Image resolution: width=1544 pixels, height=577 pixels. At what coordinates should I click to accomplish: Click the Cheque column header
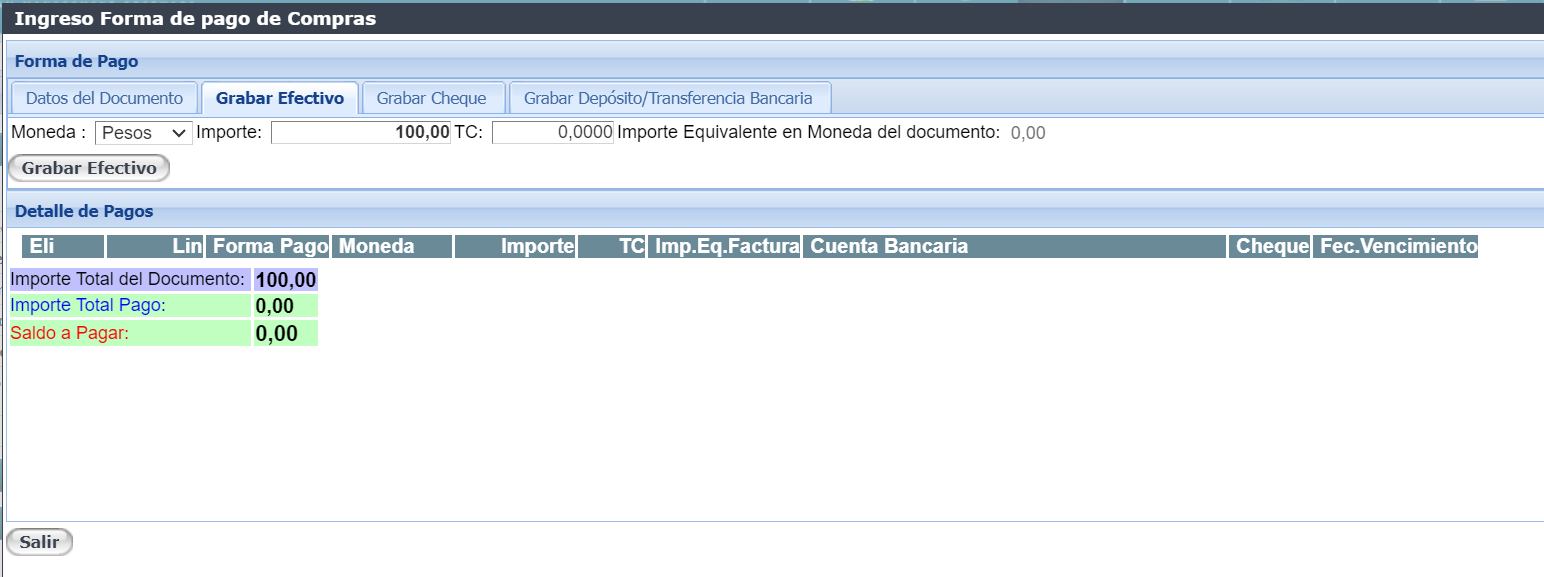point(1270,246)
